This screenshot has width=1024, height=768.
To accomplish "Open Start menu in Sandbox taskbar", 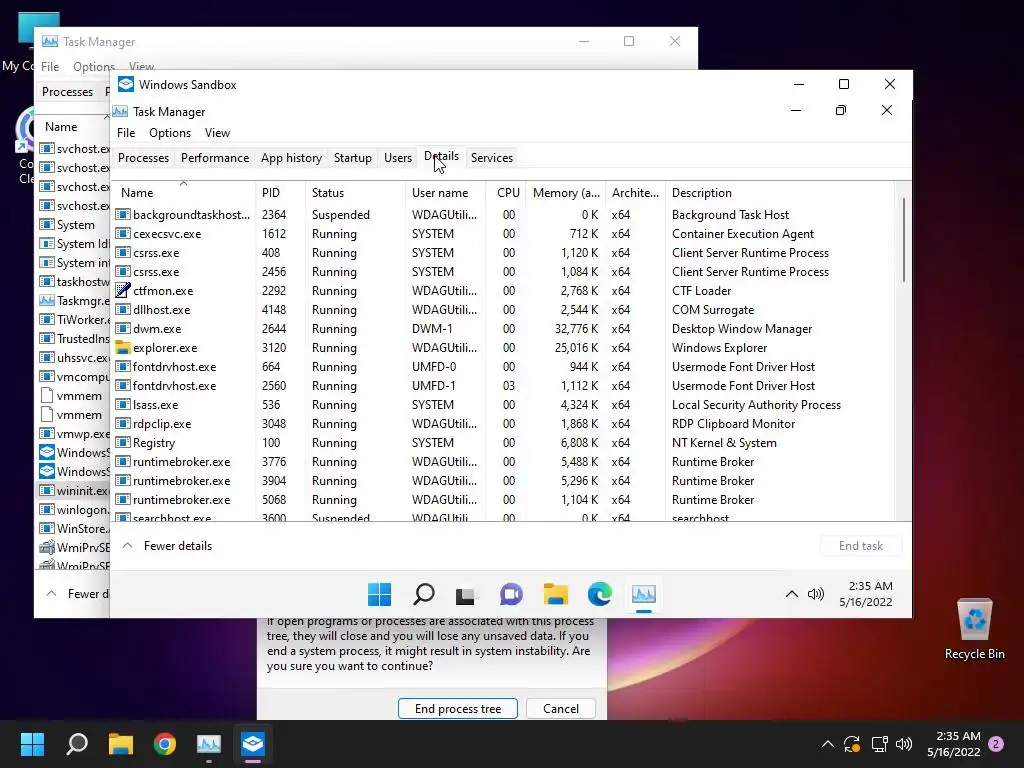I will [x=379, y=594].
